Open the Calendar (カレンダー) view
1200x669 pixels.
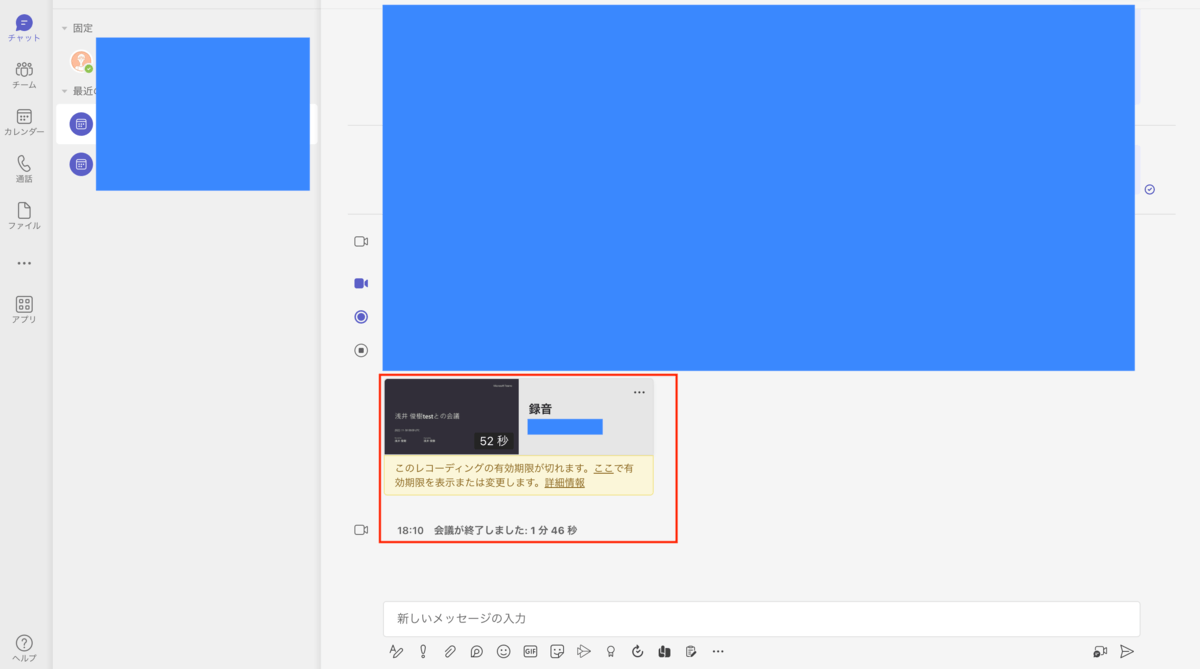coord(24,122)
